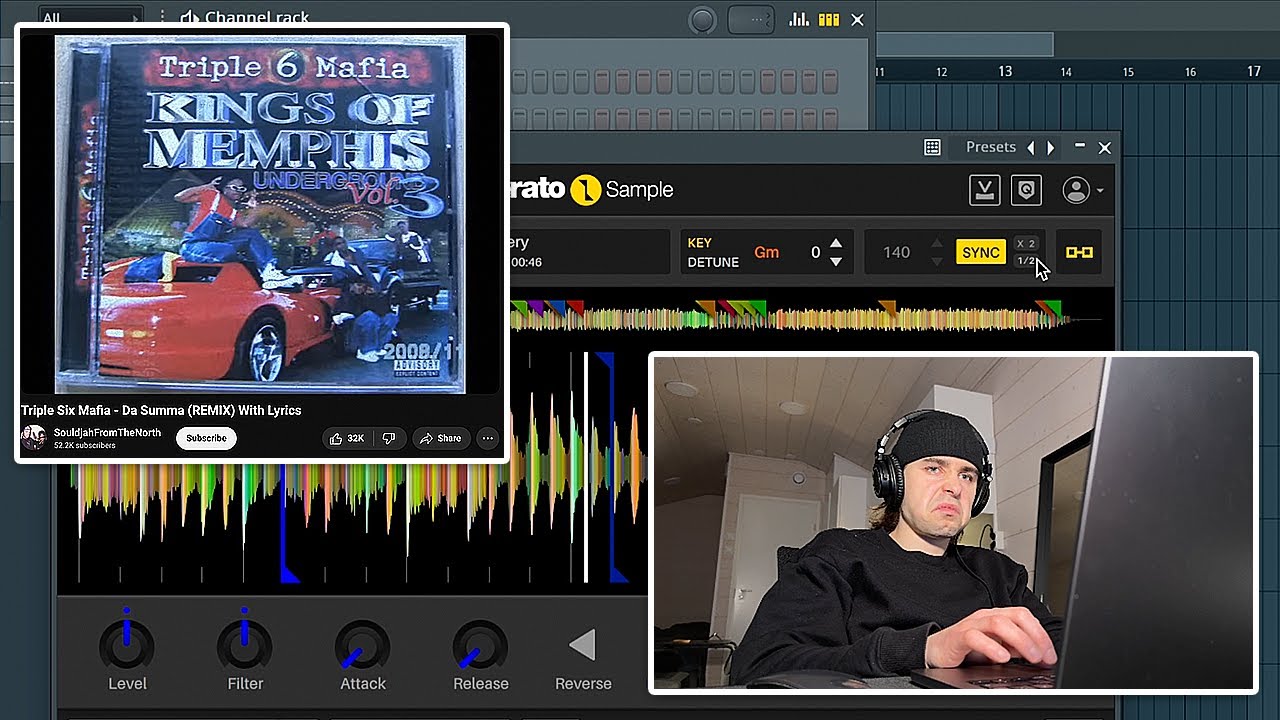Click bar 15 on the playlist ruler
This screenshot has height=720, width=1280.
(1128, 72)
